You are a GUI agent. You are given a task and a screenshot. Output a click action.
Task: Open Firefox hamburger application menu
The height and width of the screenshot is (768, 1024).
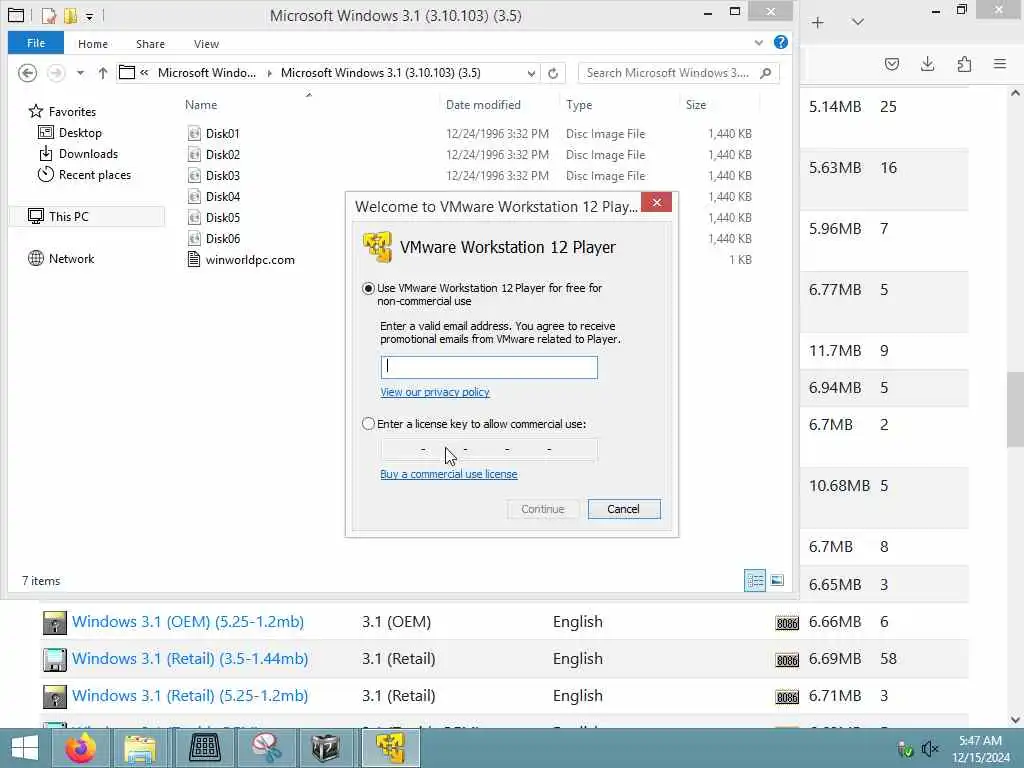point(1000,64)
